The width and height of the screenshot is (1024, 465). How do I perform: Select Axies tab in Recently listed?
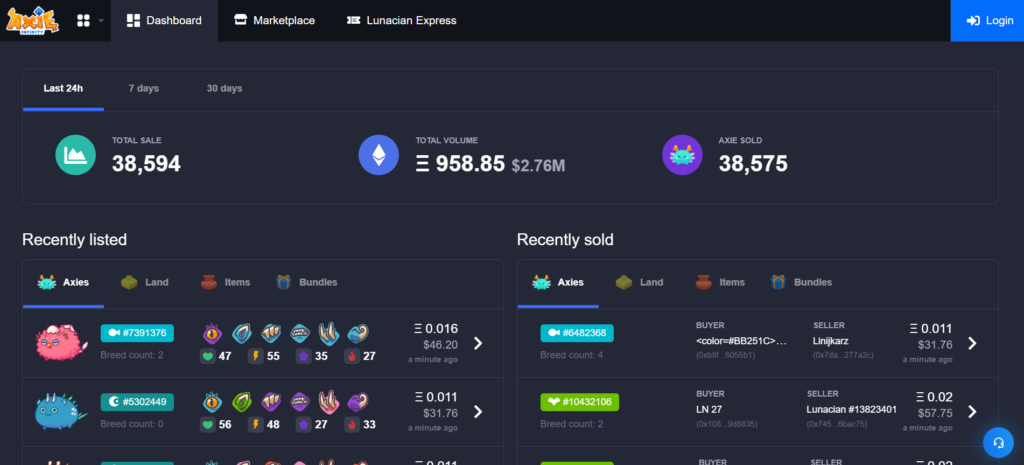pyautogui.click(x=63, y=283)
